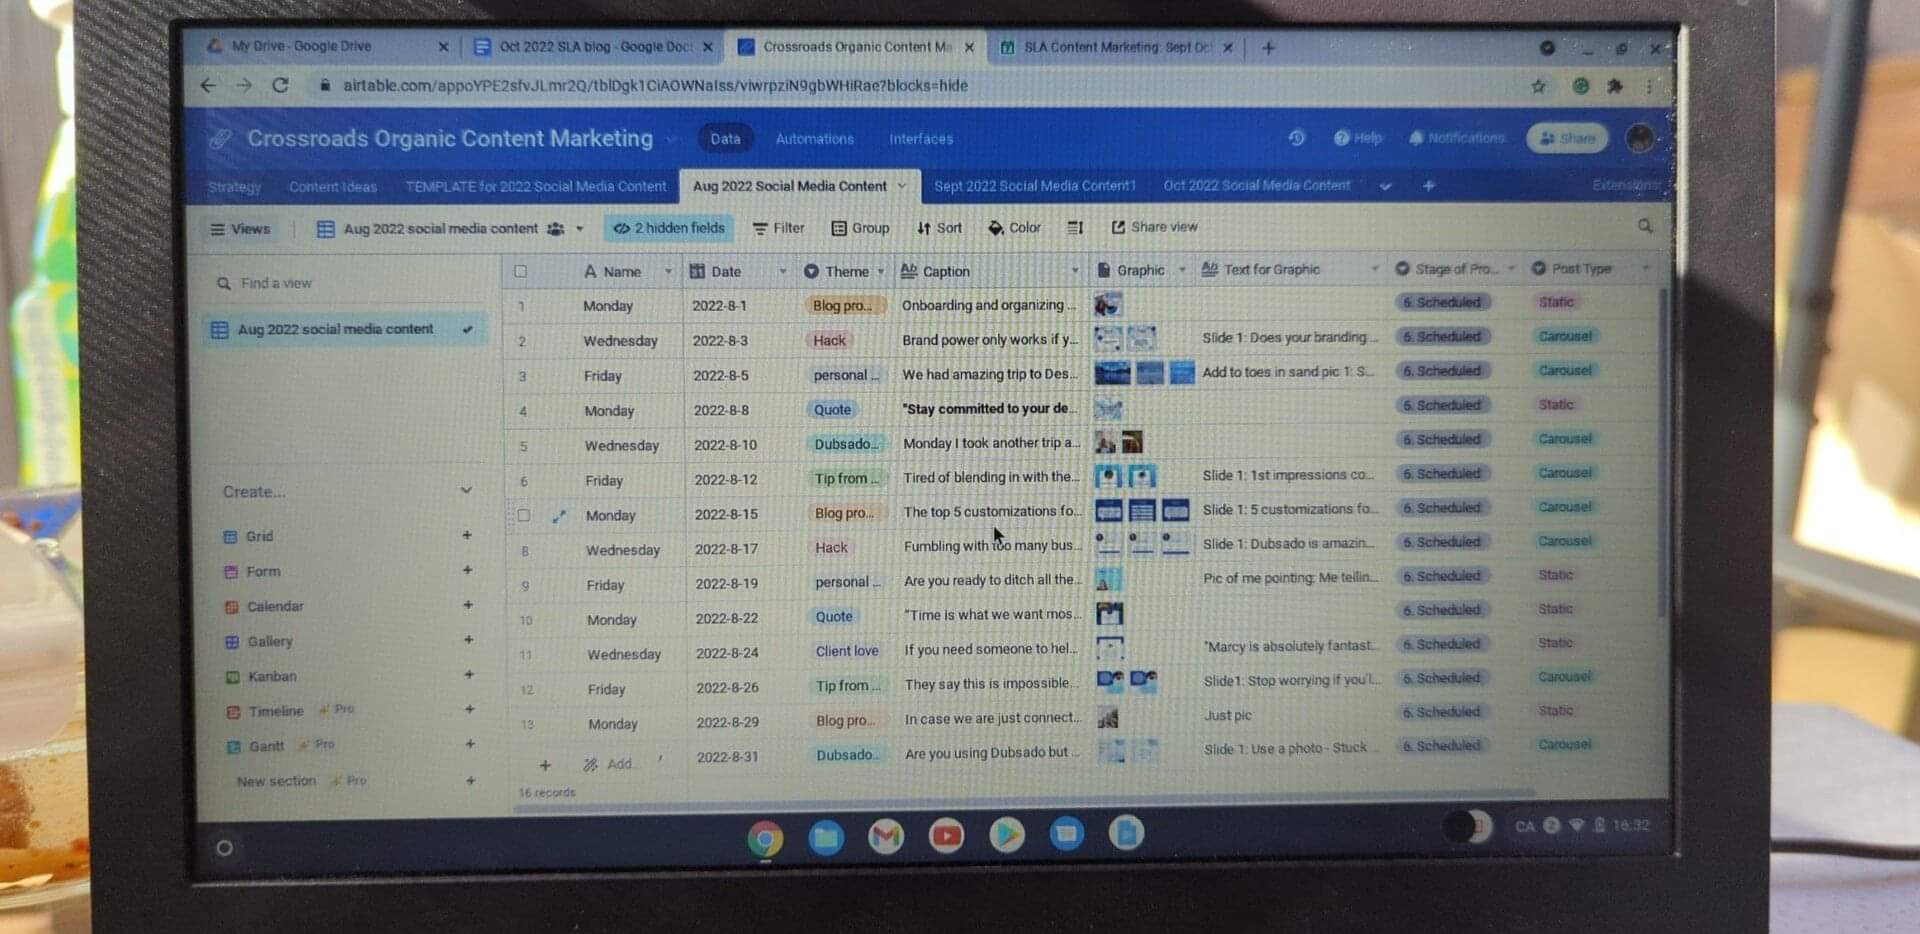Click the Sort button
The image size is (1920, 934).
pyautogui.click(x=939, y=228)
